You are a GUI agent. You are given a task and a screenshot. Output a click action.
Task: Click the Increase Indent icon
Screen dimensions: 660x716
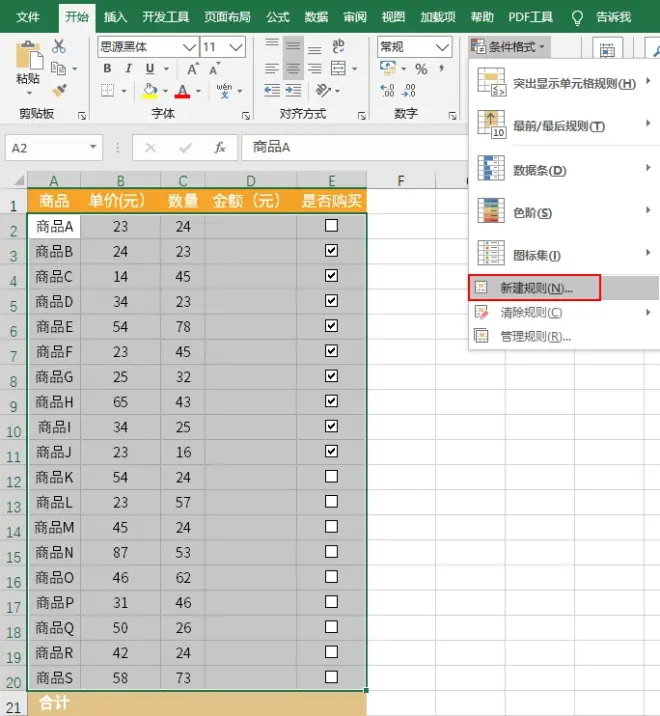293,90
